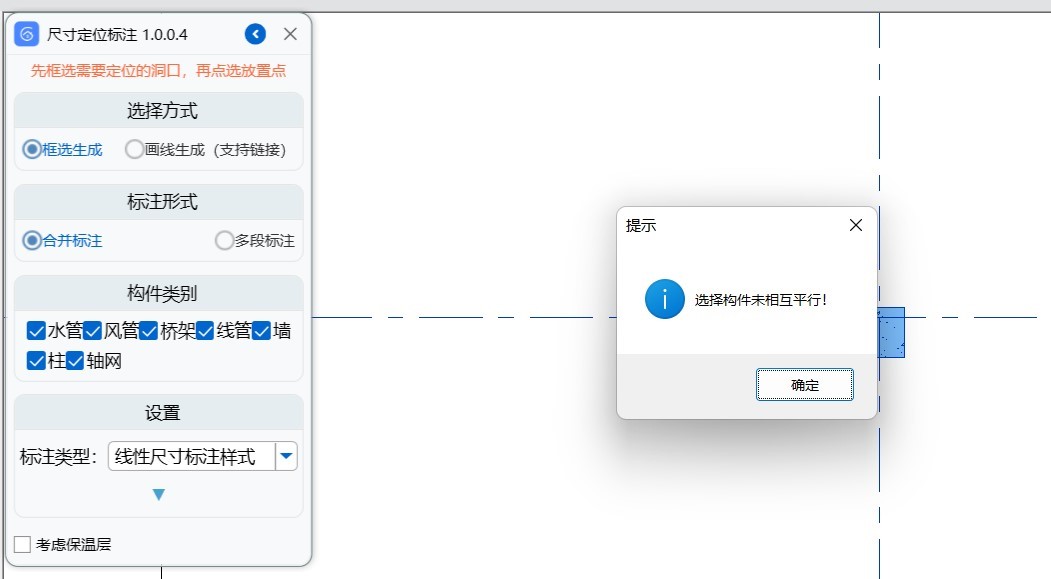Uncheck the 轴网 checkbox
Image resolution: width=1051 pixels, height=579 pixels.
(75, 361)
